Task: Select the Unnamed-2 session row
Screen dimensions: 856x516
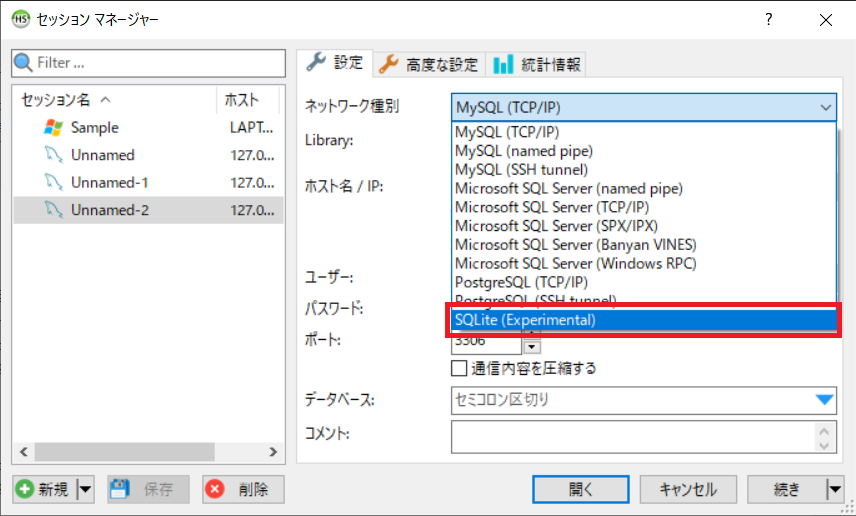Action: coord(148,210)
